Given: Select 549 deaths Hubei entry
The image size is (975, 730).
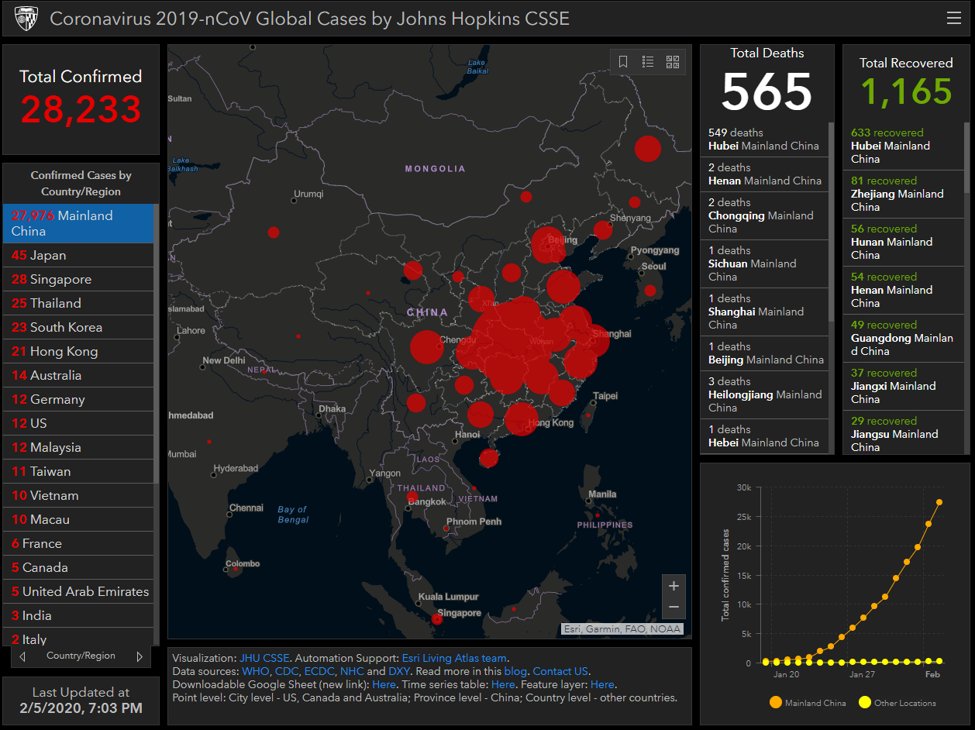Looking at the screenshot, I should point(764,139).
